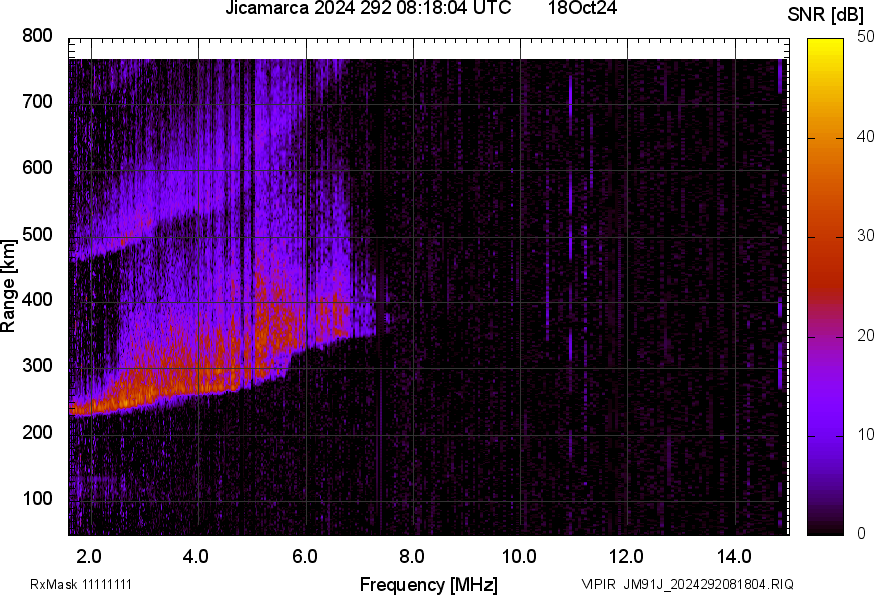
Task: Click the x-axis tick label '10.0'
Action: tap(519, 557)
